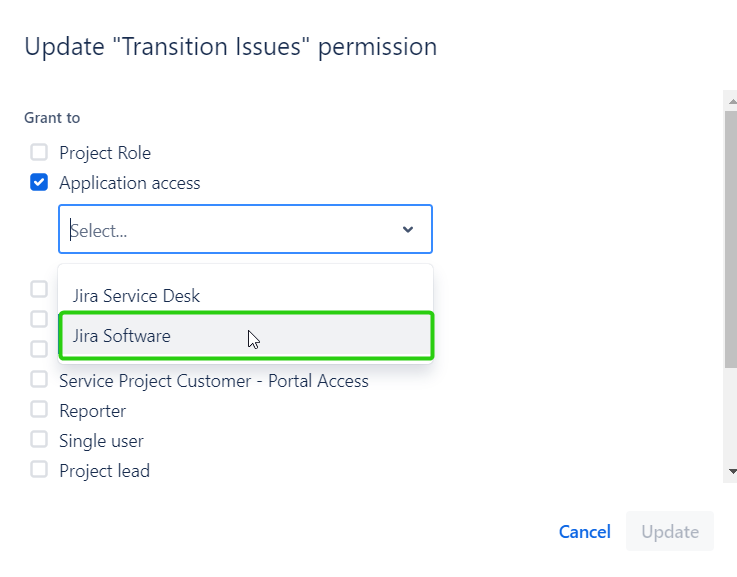The height and width of the screenshot is (577, 737).
Task: Click the scrollbar down arrow
Action: [731, 471]
